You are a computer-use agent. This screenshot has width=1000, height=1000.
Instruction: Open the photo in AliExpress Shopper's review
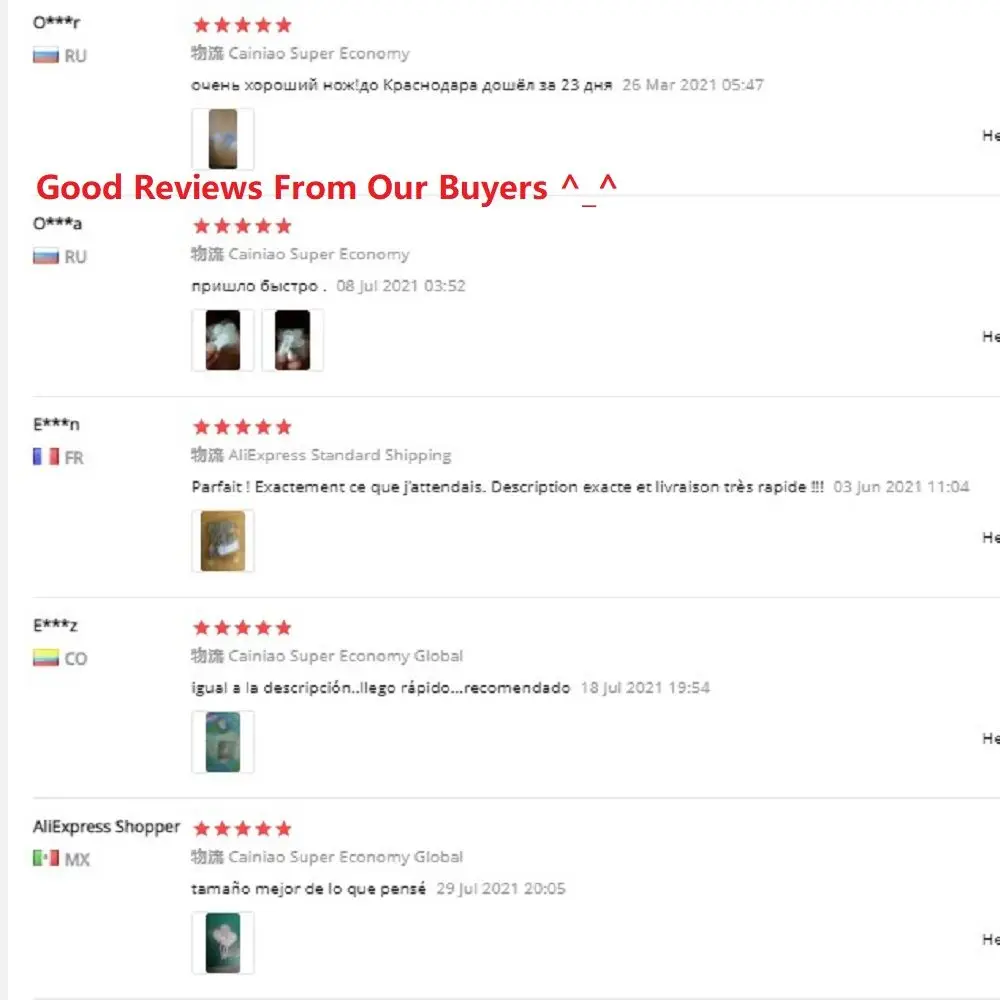pos(223,943)
